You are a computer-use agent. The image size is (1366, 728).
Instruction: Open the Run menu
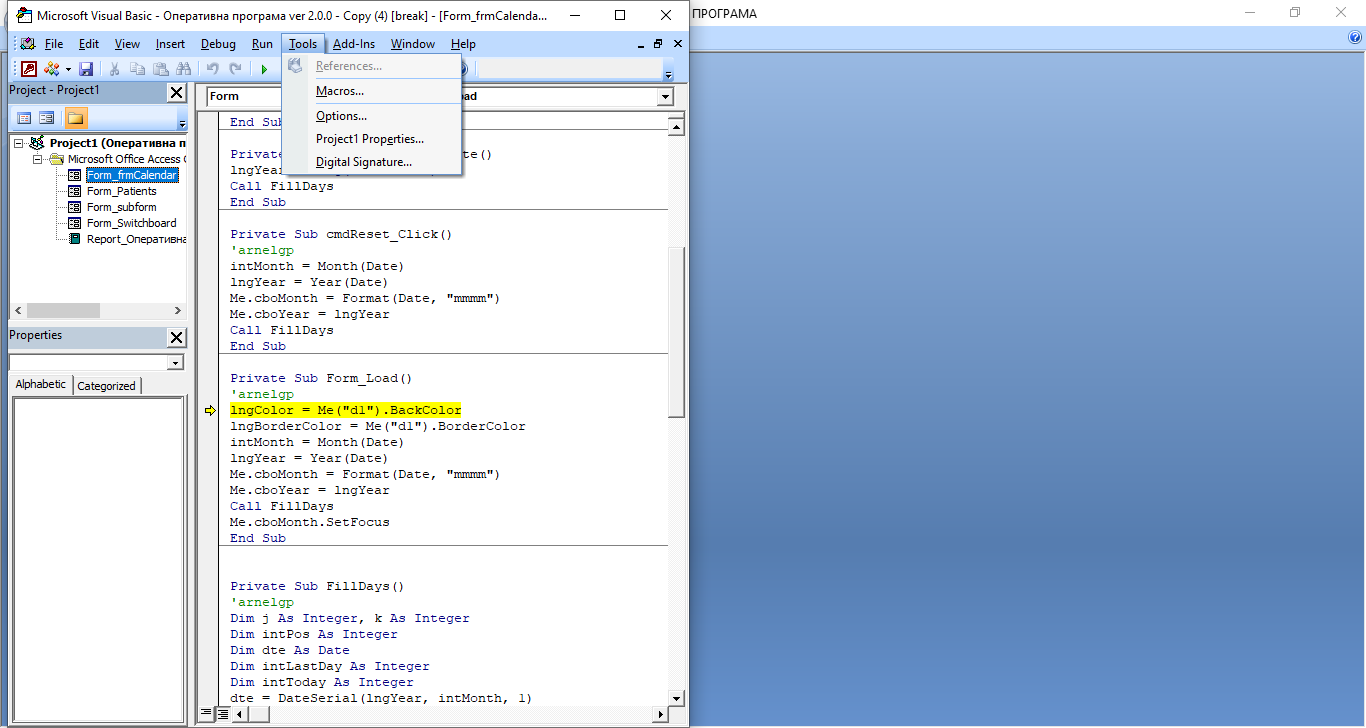point(262,44)
